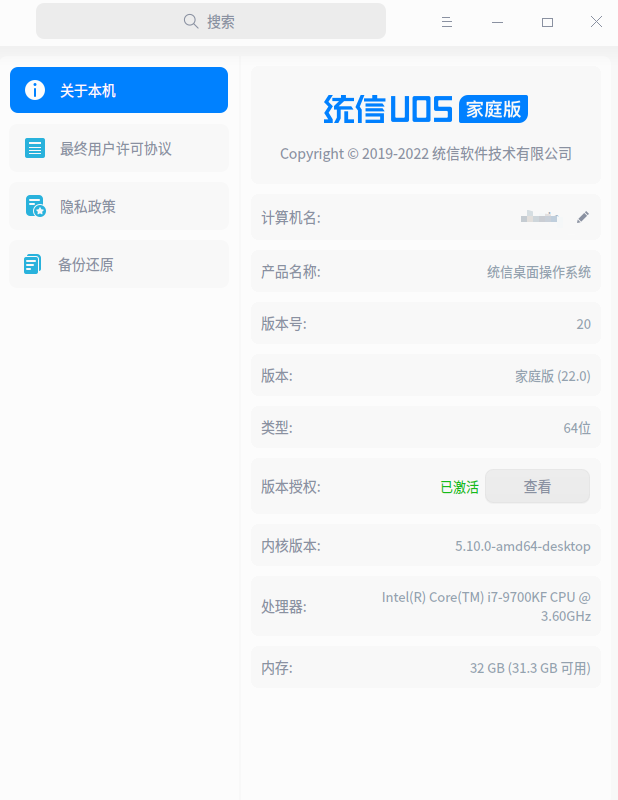Open 最终用户许可协议 page

point(119,148)
